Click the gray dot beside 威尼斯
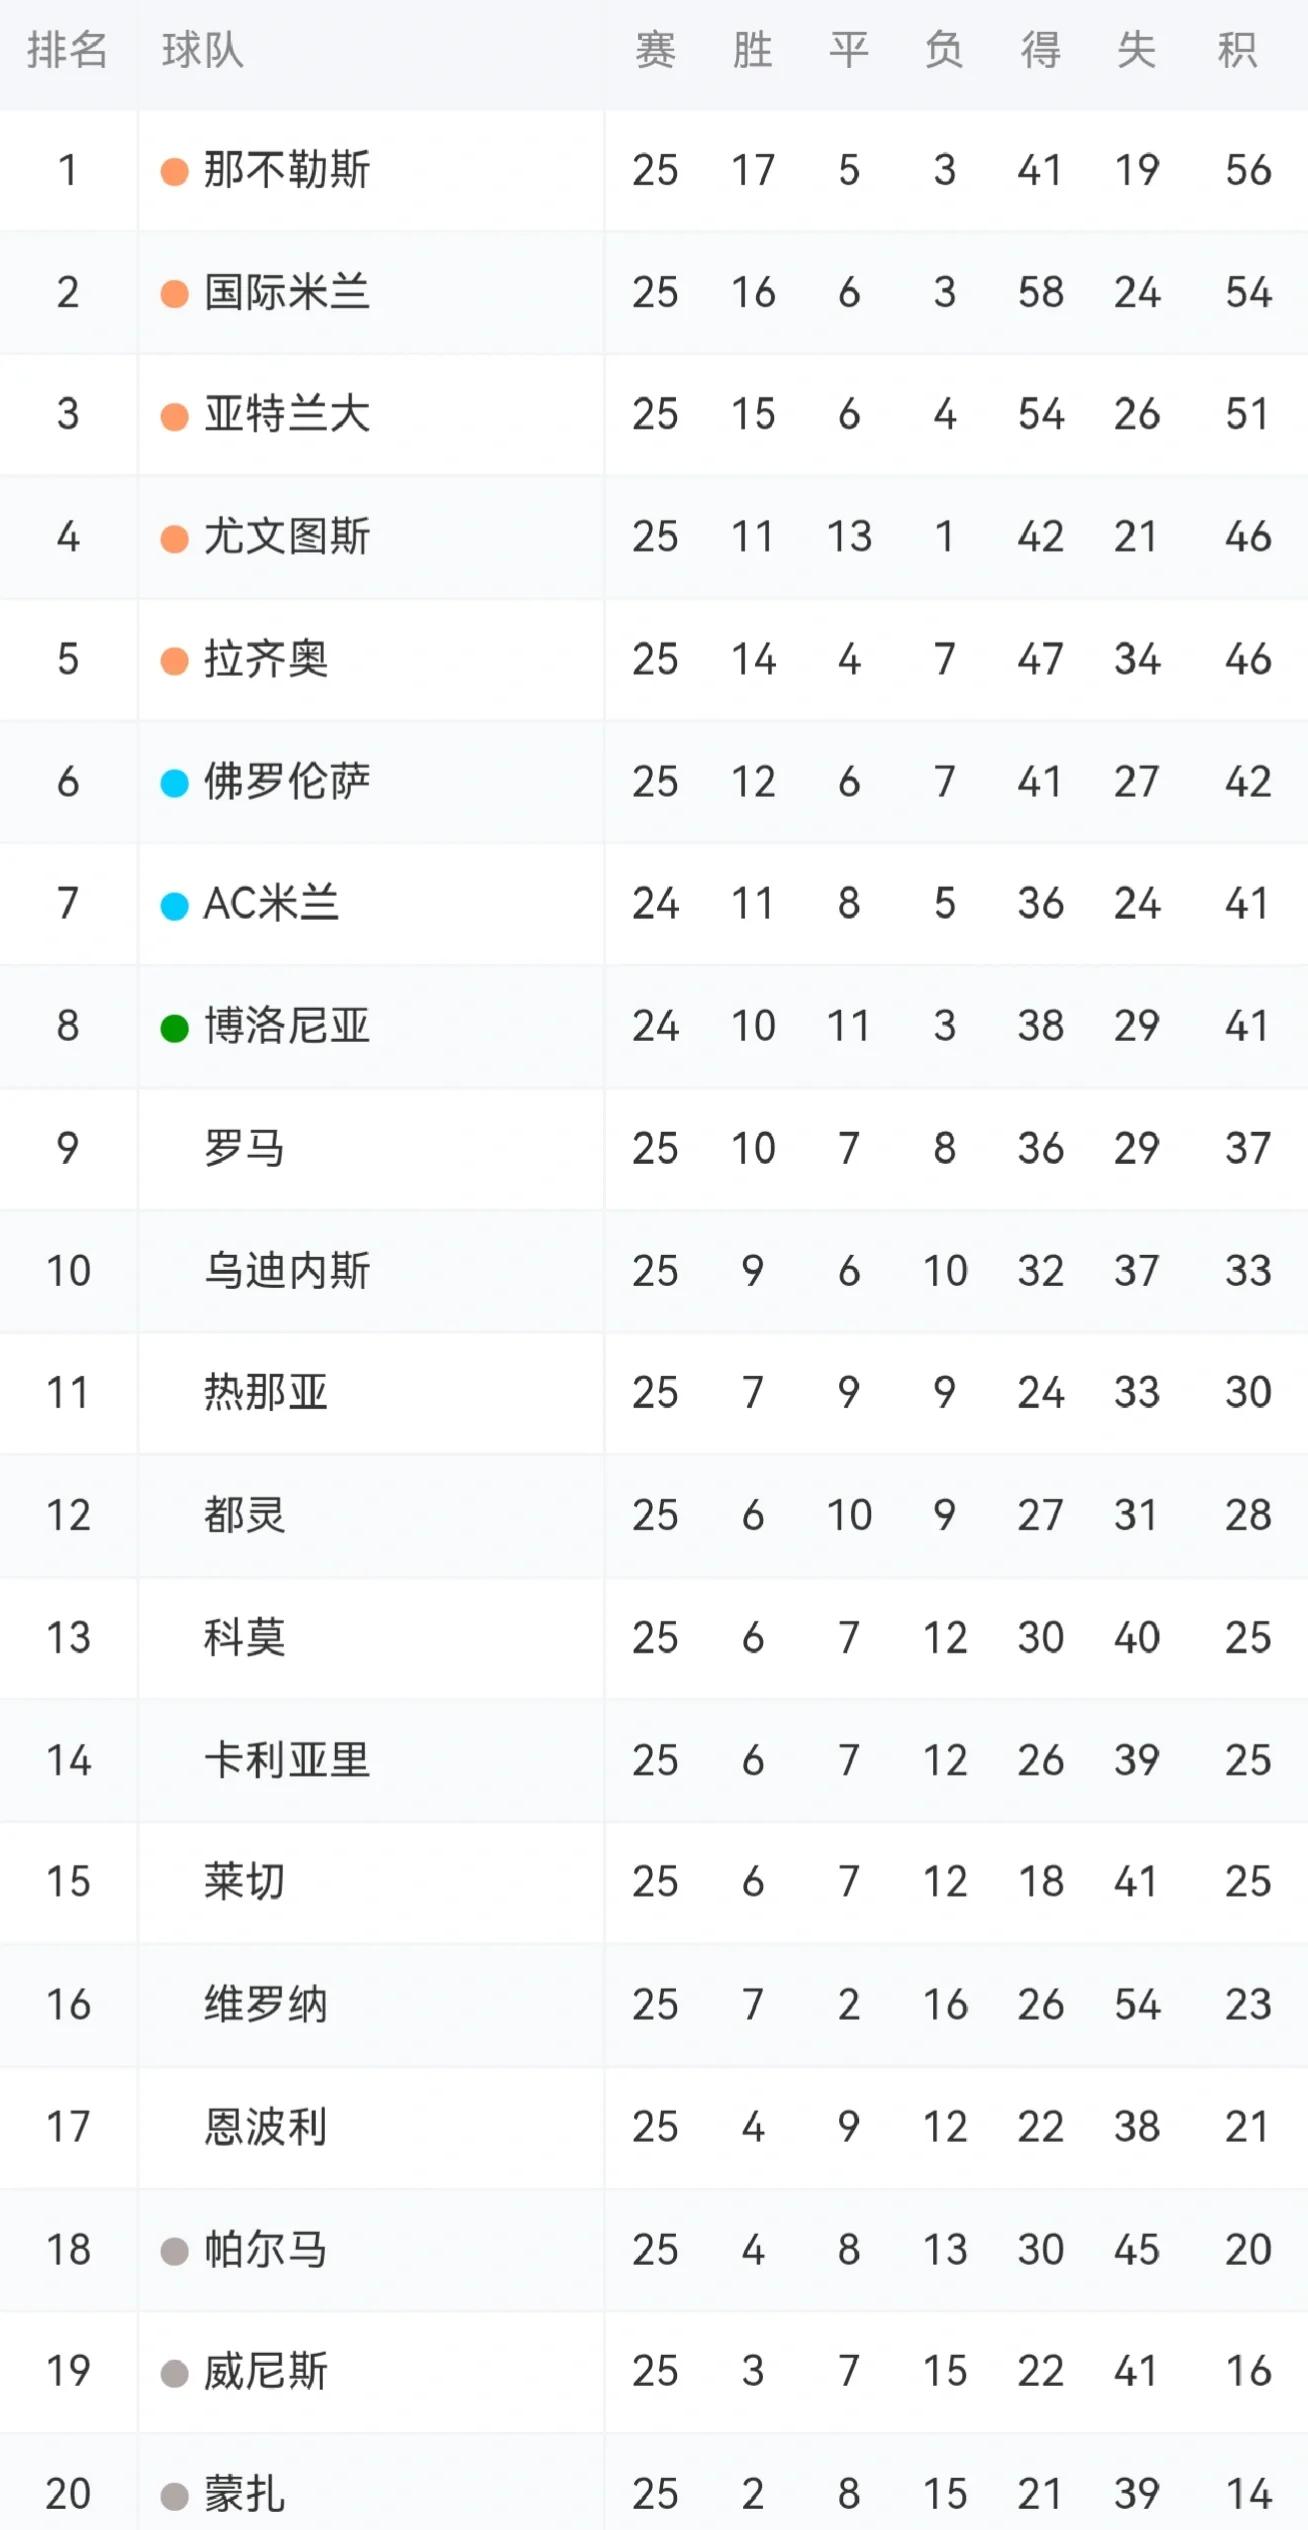This screenshot has height=2530, width=1308. click(175, 2373)
